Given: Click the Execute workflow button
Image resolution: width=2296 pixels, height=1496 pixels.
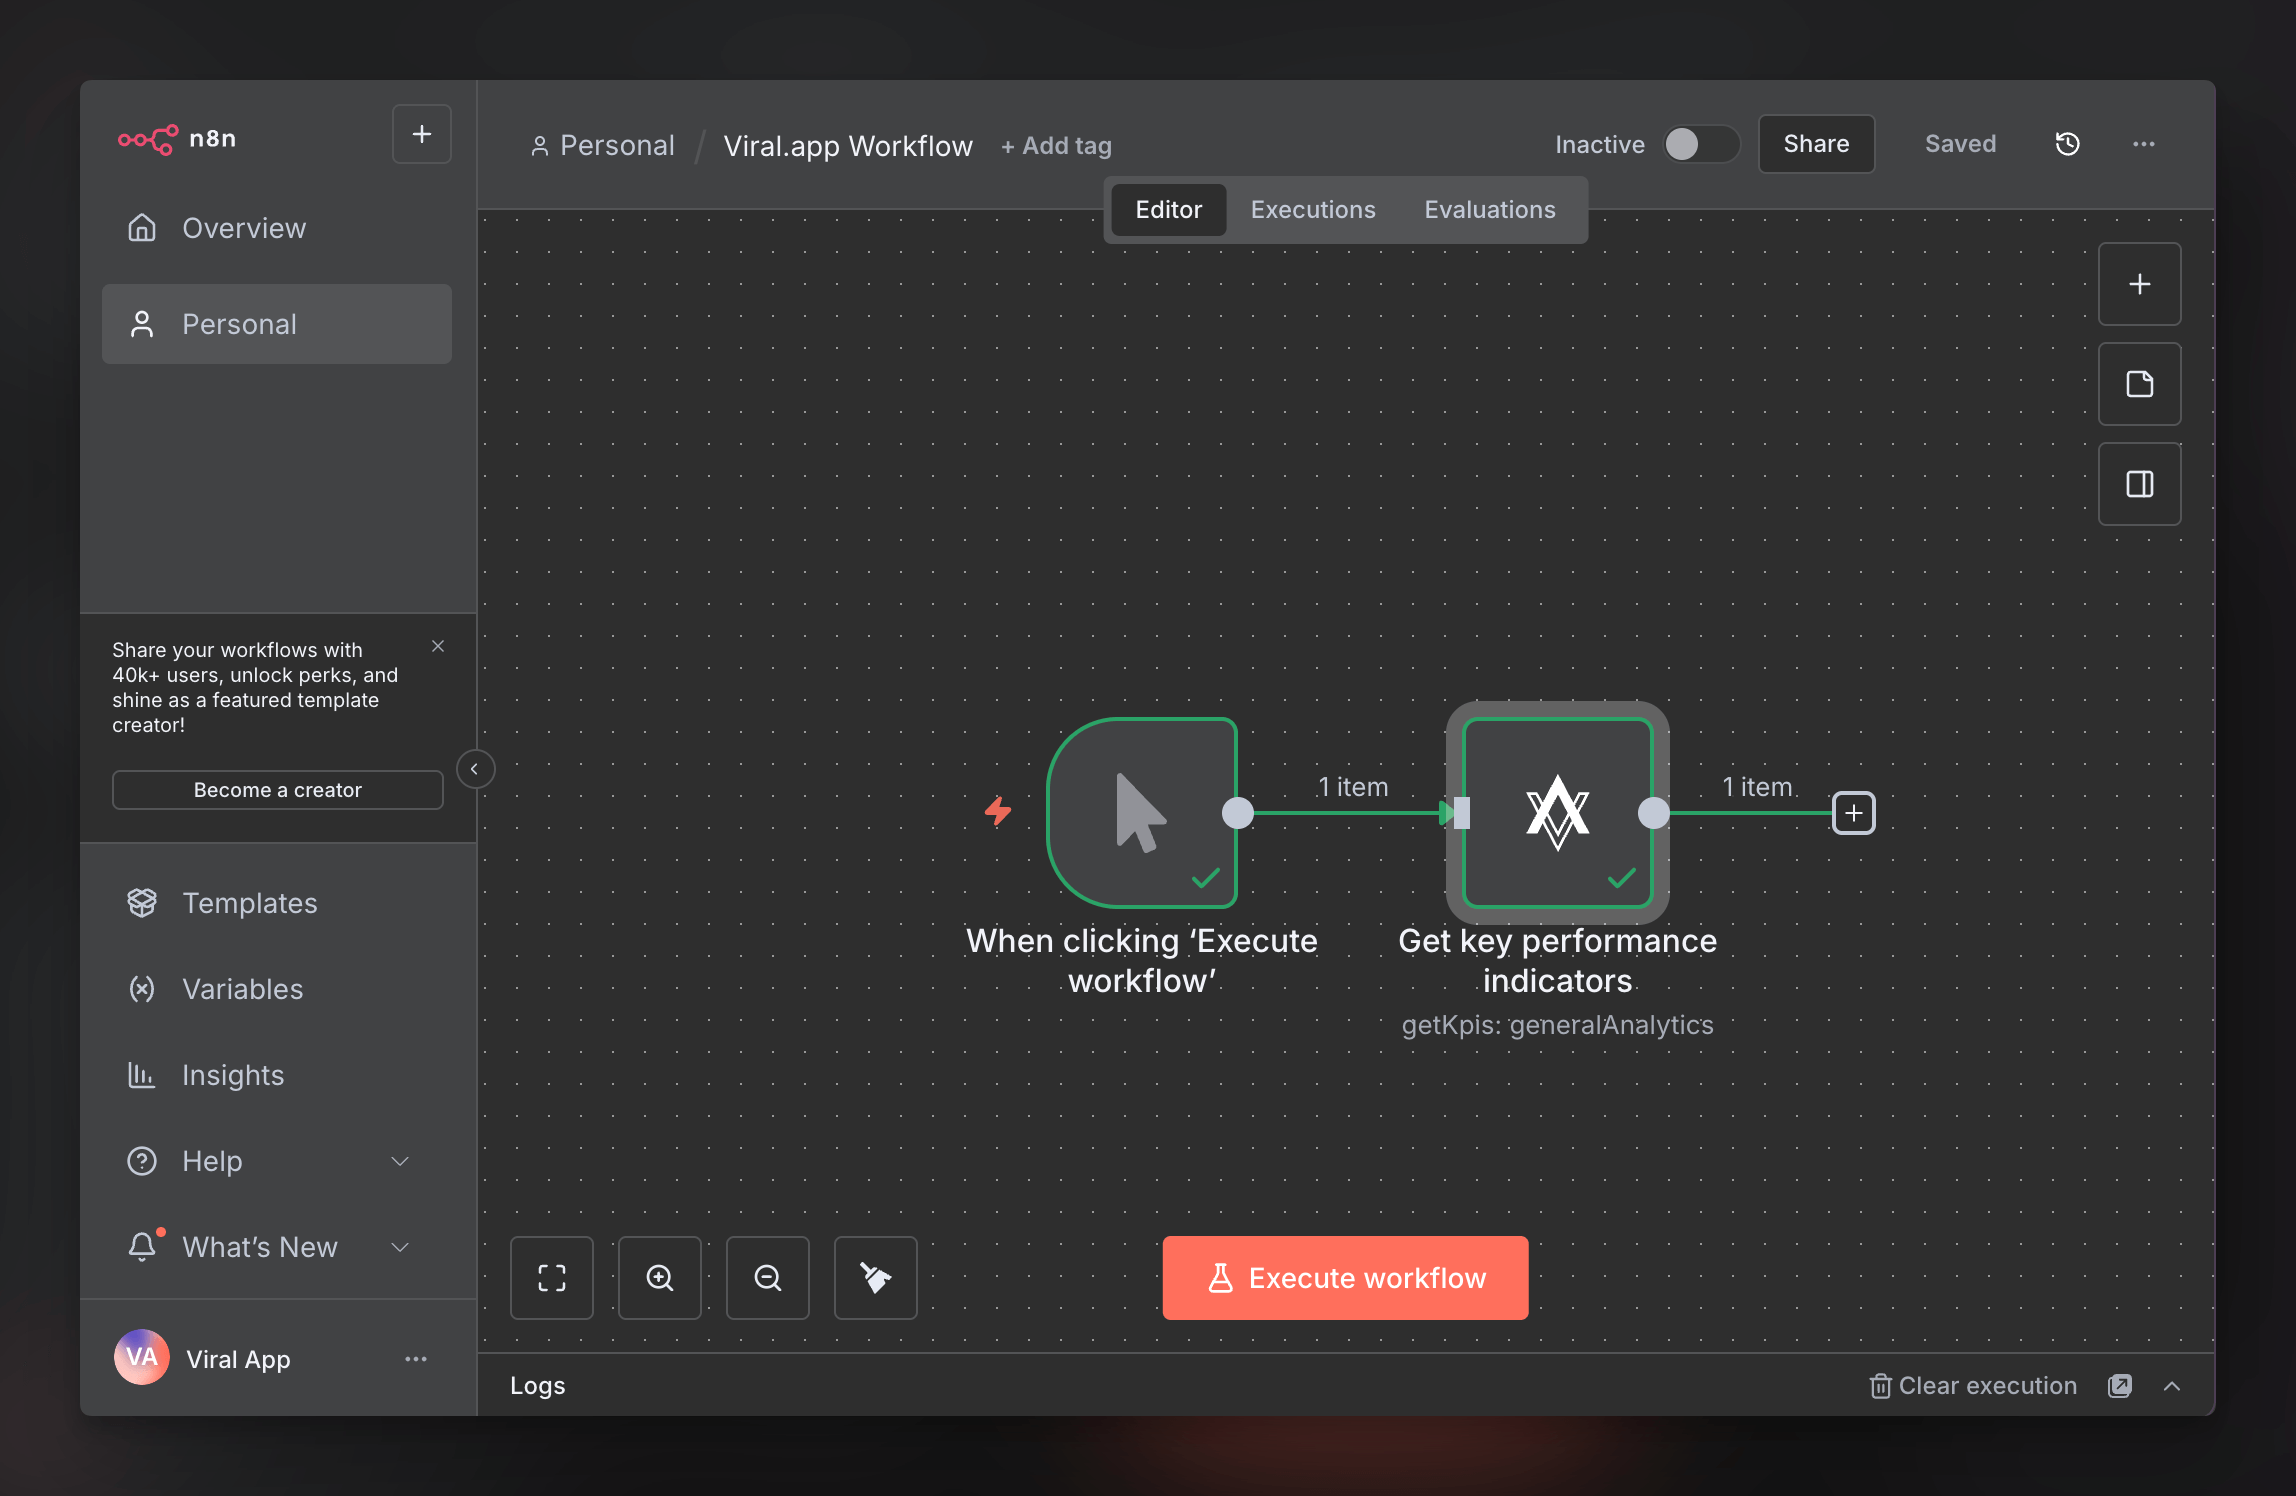Looking at the screenshot, I should 1345,1277.
